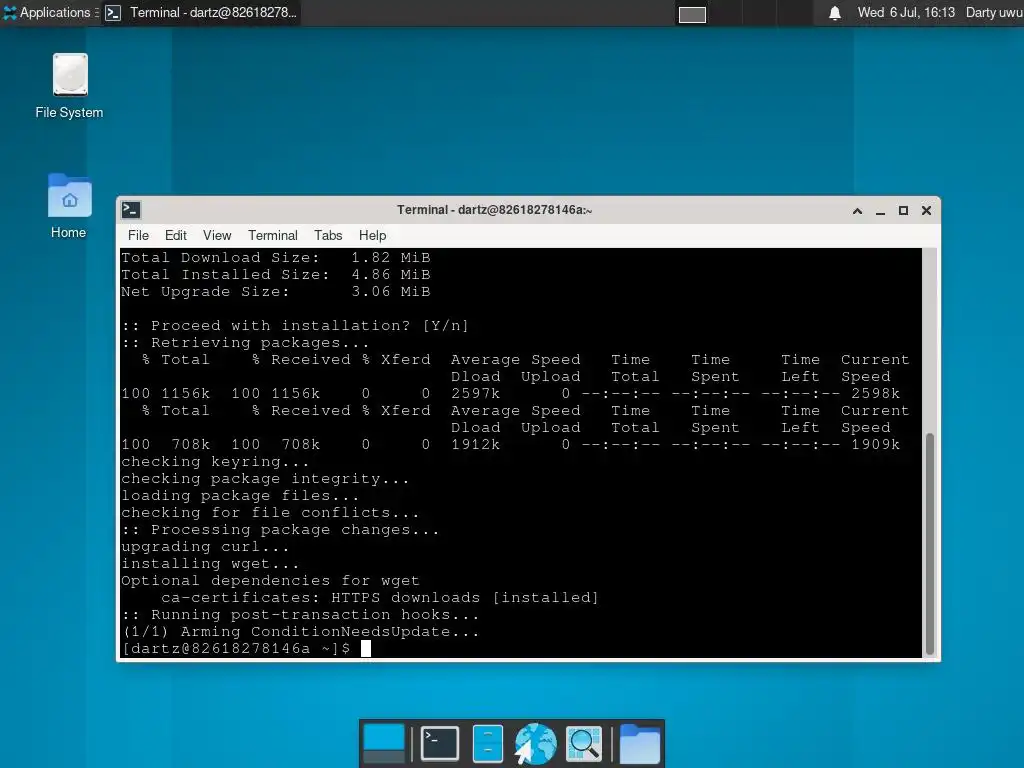The height and width of the screenshot is (768, 1024).
Task: Click the terminal icon in window title bar
Action: tap(131, 210)
